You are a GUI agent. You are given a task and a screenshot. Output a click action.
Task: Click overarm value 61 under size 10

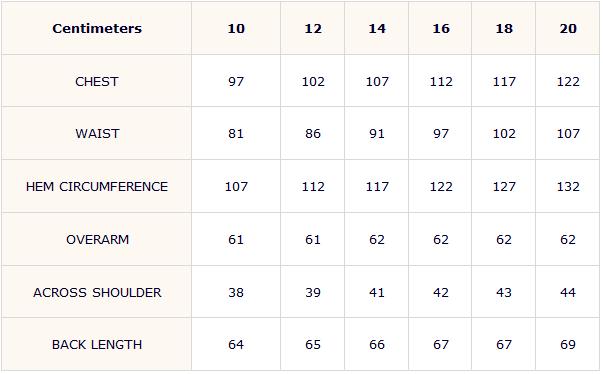tap(236, 239)
